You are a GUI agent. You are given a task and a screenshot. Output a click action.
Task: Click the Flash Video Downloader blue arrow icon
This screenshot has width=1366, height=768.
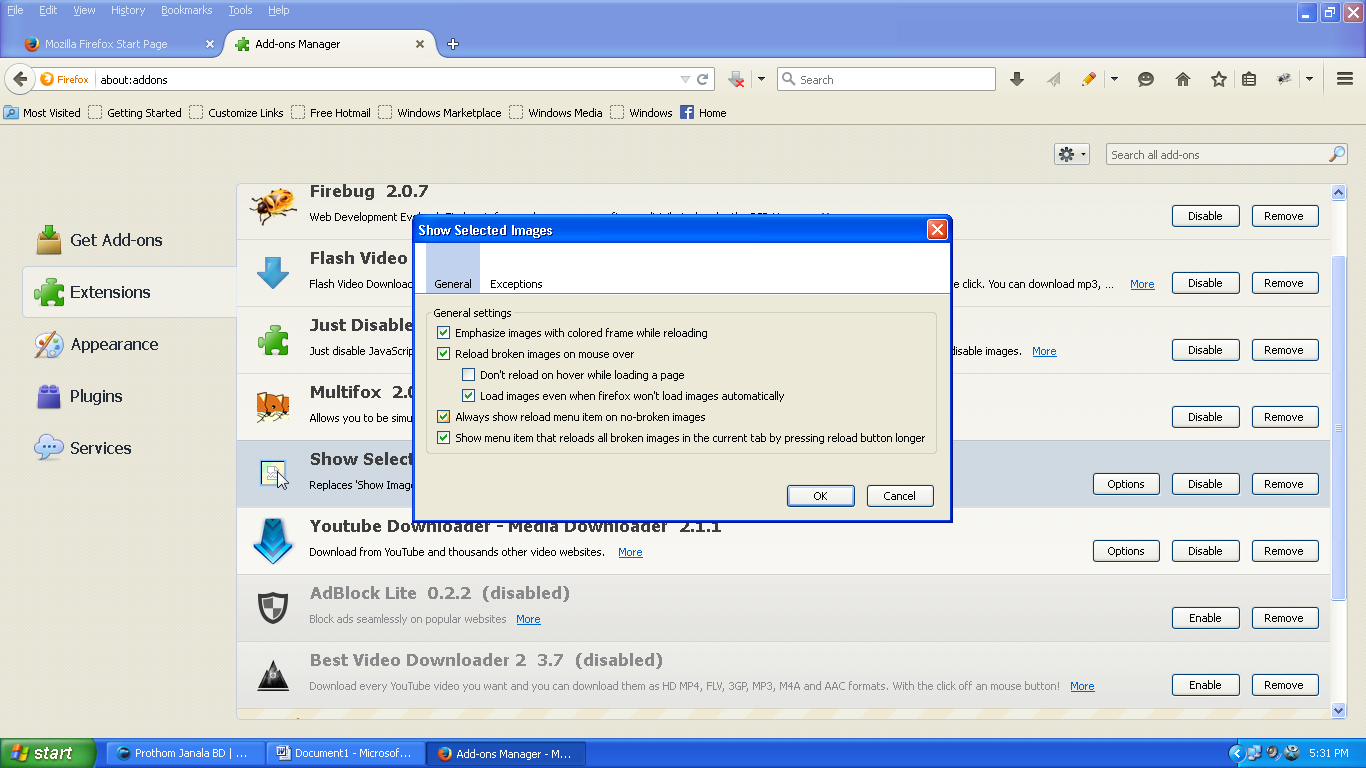tap(273, 272)
